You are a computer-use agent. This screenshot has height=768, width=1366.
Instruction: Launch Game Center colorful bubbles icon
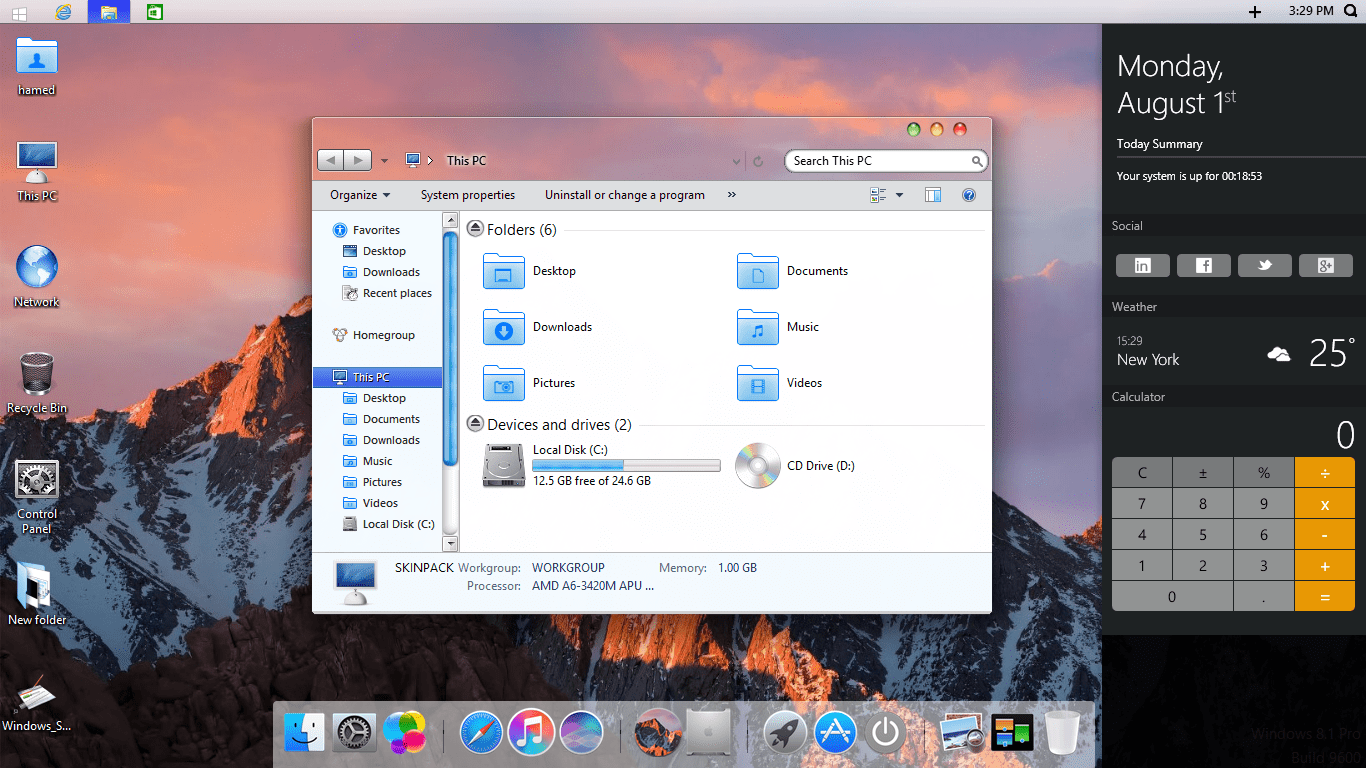tap(404, 733)
